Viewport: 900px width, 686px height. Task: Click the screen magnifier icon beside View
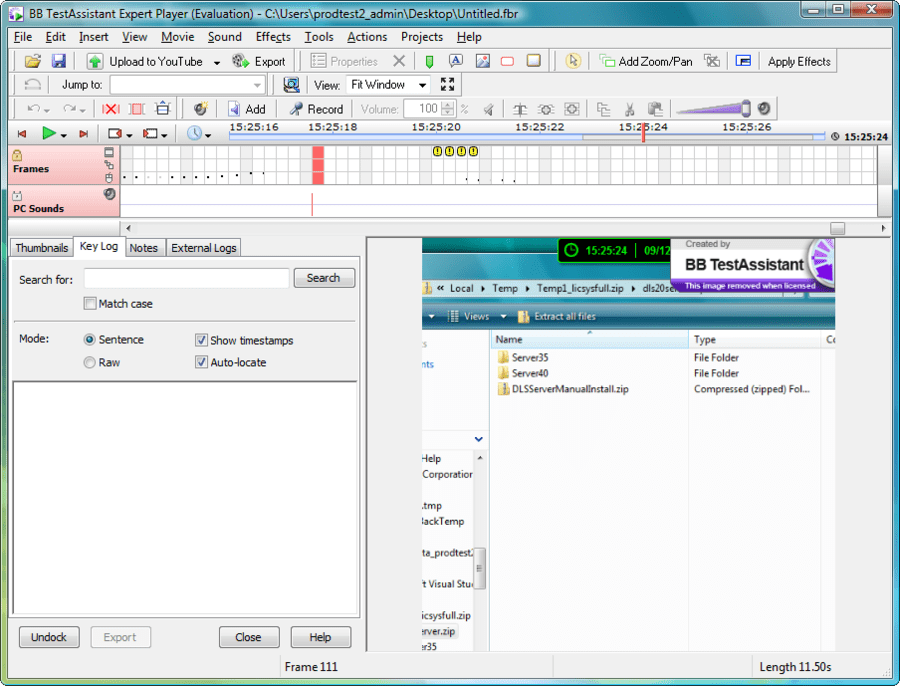coord(292,84)
